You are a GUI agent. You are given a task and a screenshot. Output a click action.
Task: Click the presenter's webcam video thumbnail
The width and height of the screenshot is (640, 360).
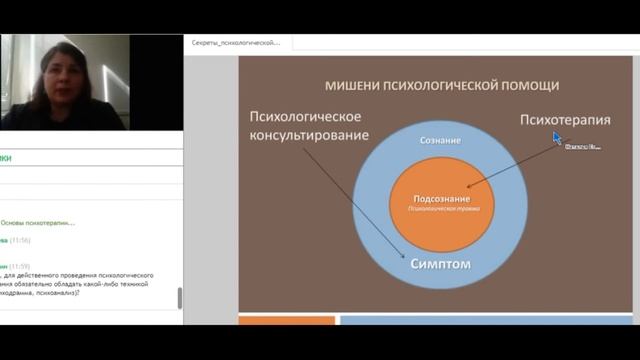[x=65, y=82]
